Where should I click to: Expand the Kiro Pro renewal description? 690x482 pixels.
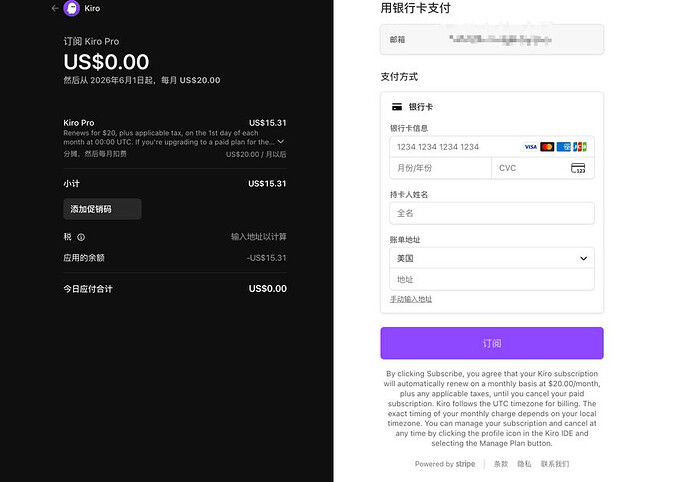[x=281, y=142]
